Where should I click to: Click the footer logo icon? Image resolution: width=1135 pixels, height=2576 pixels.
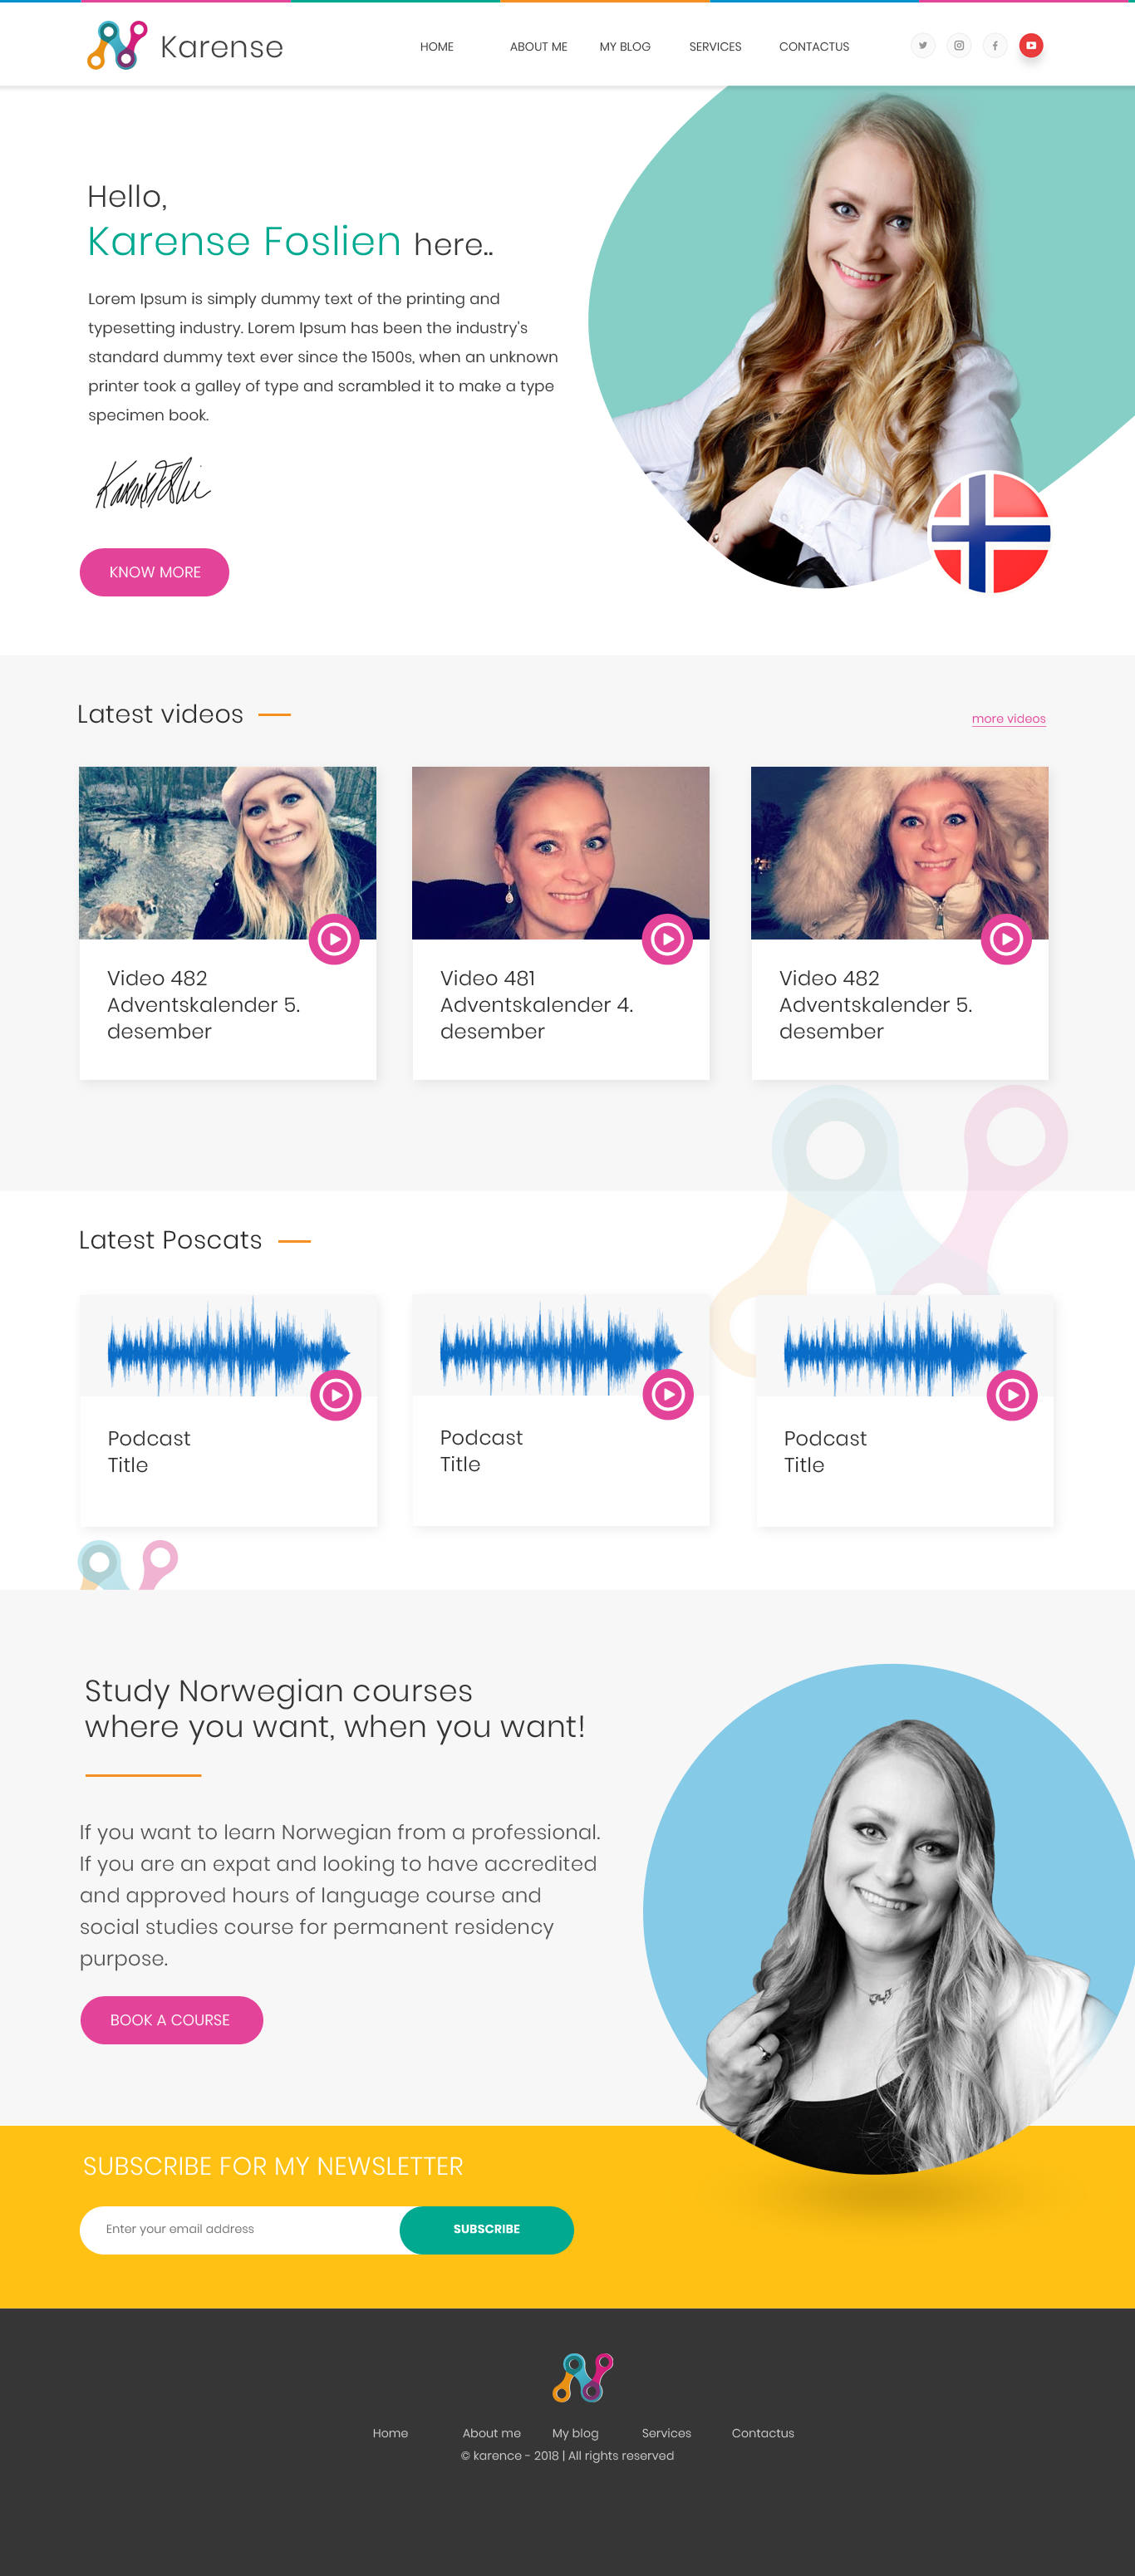(582, 2377)
